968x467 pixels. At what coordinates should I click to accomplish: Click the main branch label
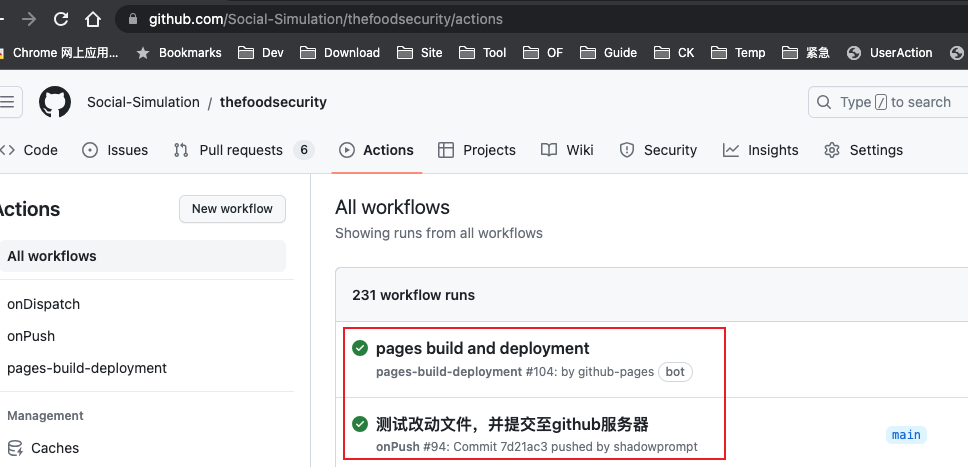click(x=906, y=435)
